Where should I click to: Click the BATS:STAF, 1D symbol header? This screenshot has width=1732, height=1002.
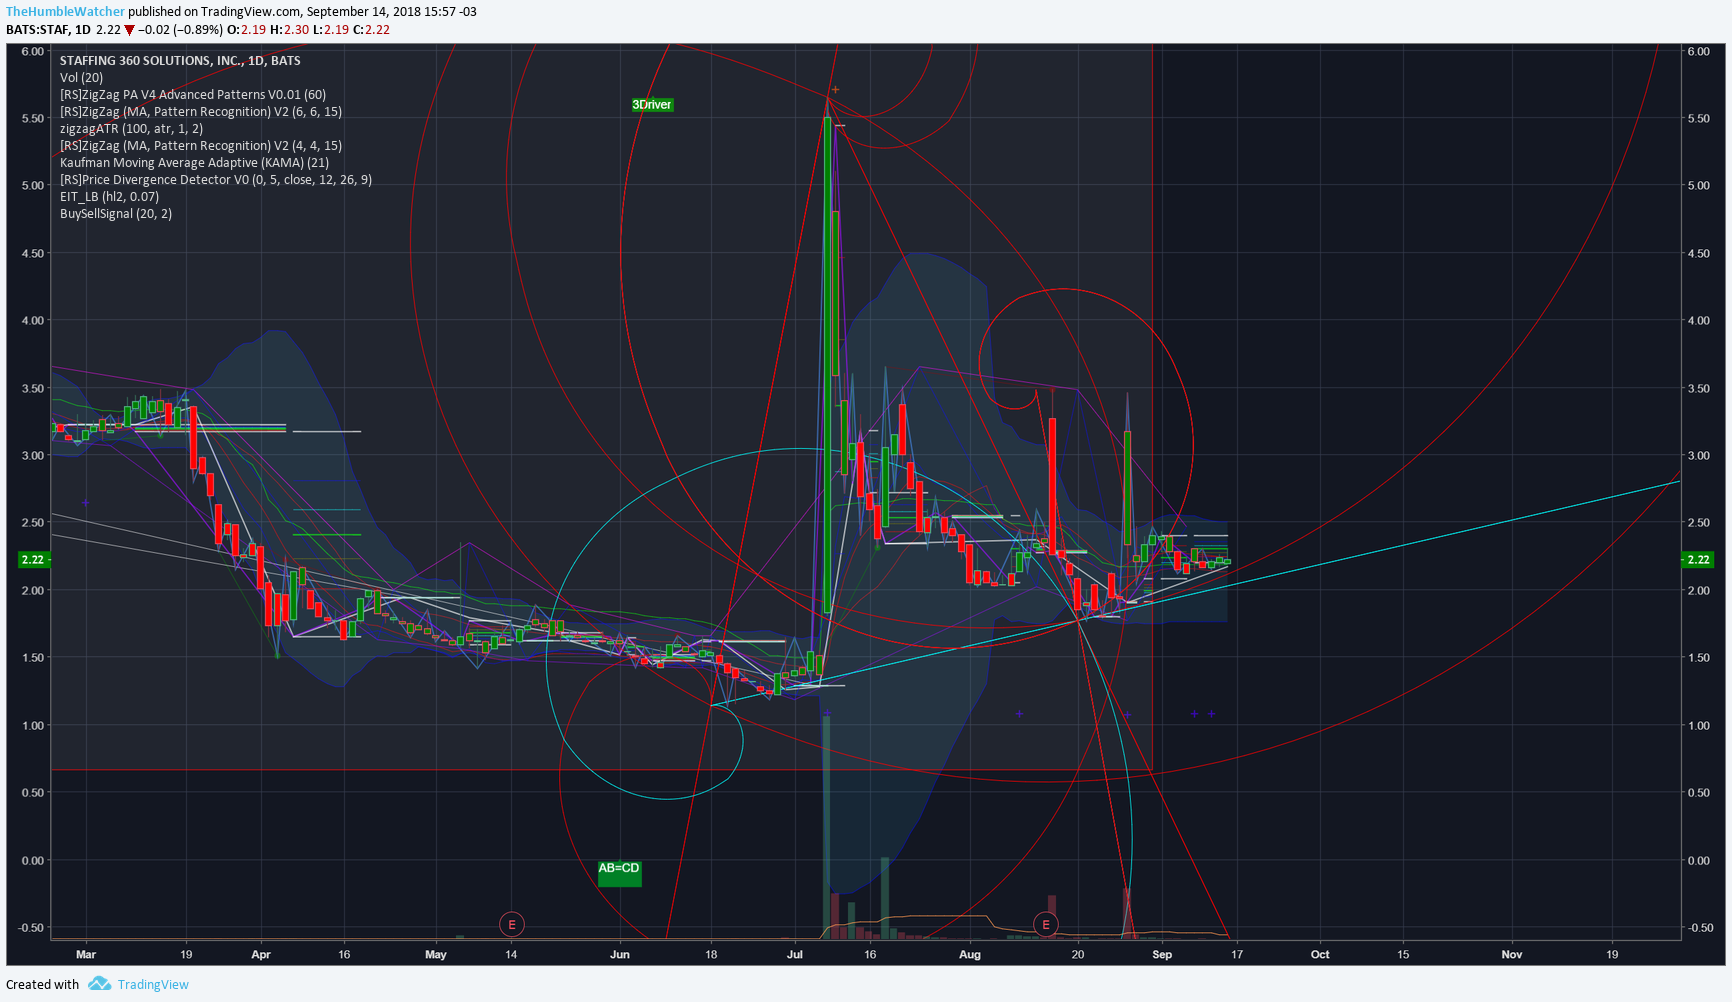click(x=48, y=30)
